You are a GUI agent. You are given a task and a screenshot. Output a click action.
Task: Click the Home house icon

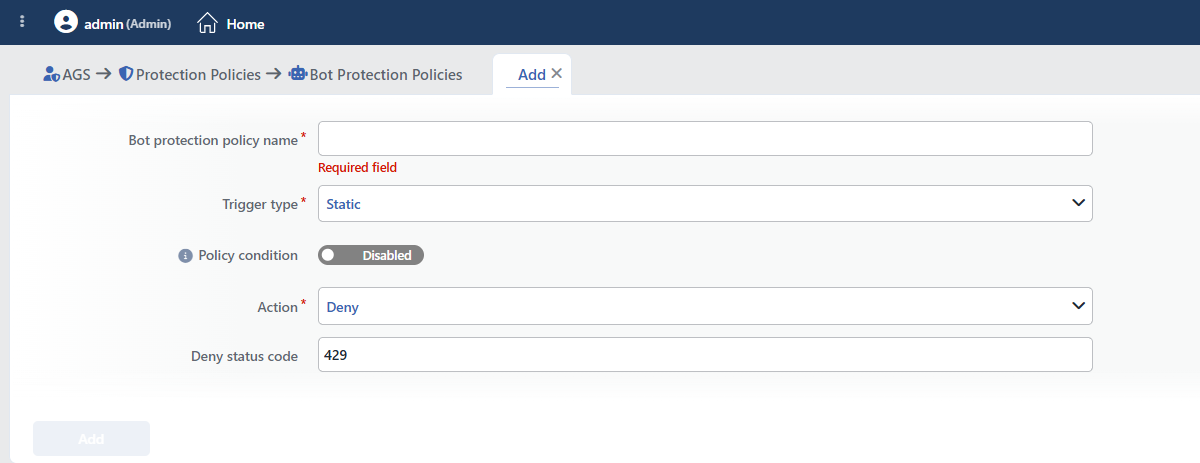click(x=207, y=23)
